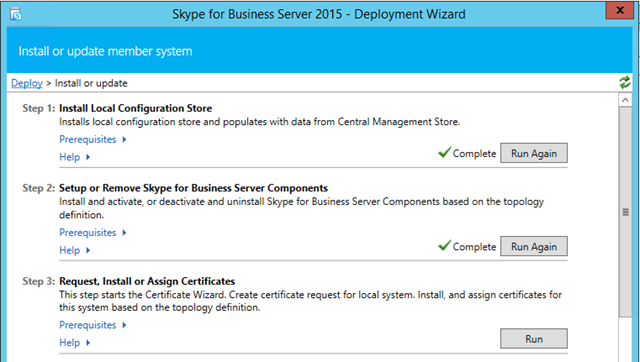Expand Help under Step 3

[74, 343]
